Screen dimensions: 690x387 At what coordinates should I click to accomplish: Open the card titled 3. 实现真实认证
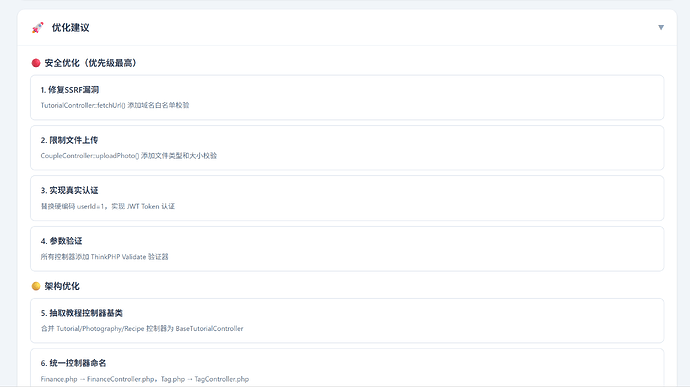pyautogui.click(x=347, y=198)
